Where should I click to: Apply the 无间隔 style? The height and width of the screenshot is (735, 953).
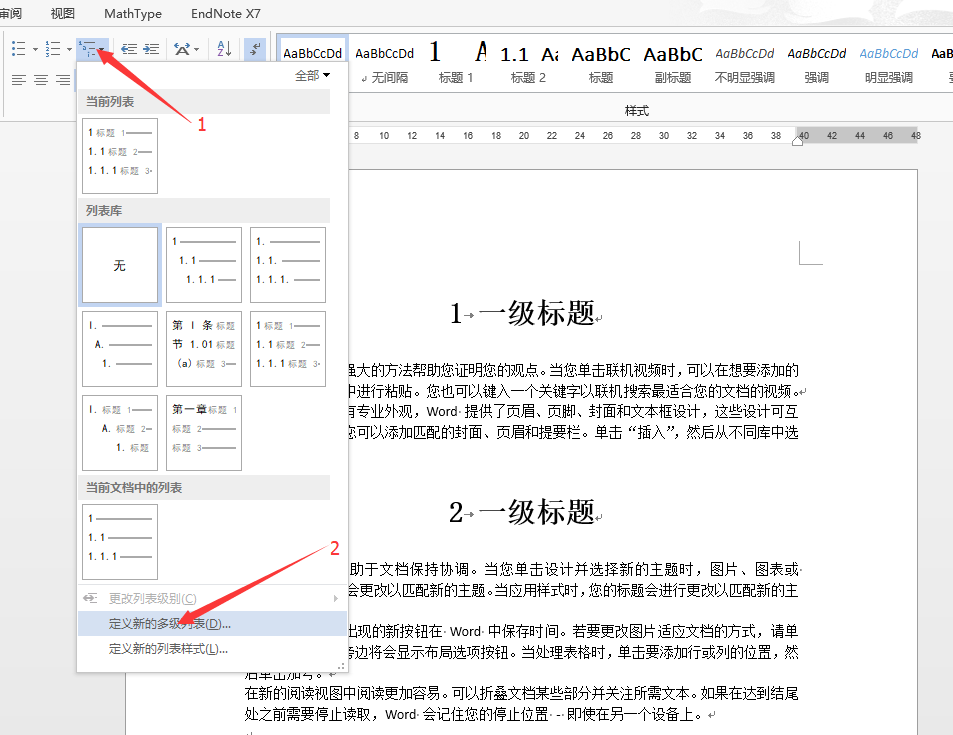[384, 63]
